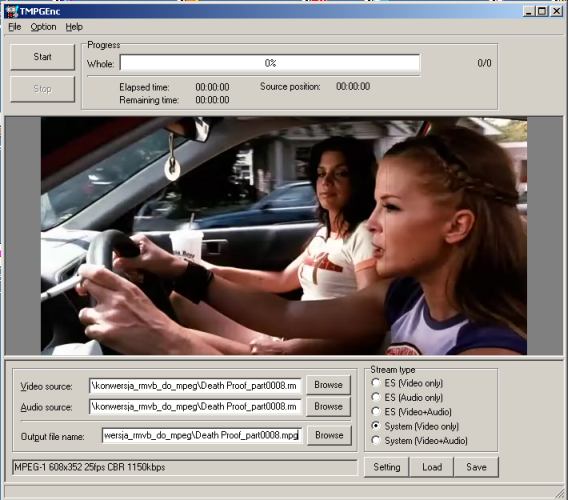568x500 pixels.
Task: Browse for the audio source file
Action: pyautogui.click(x=328, y=407)
